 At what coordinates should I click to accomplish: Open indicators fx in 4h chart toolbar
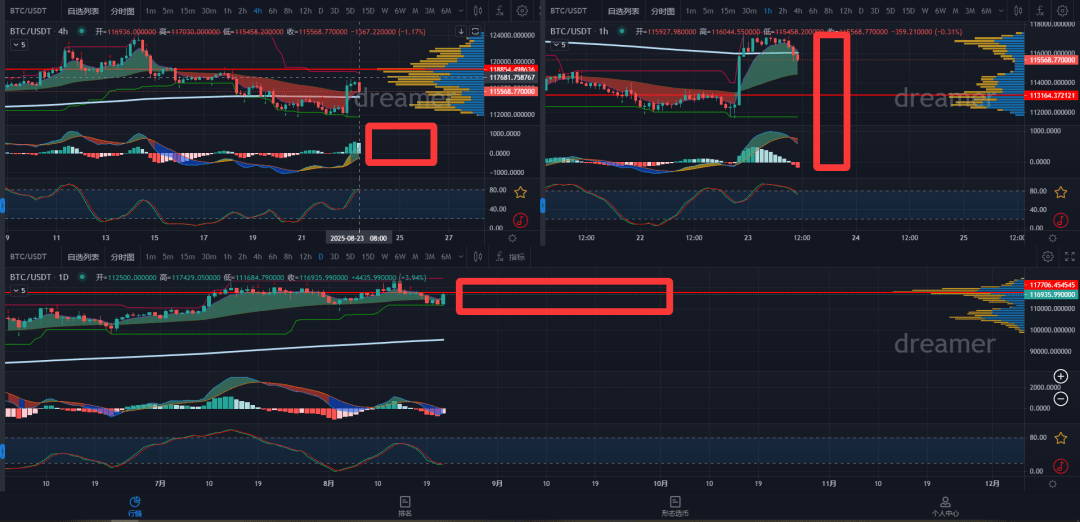tap(500, 11)
